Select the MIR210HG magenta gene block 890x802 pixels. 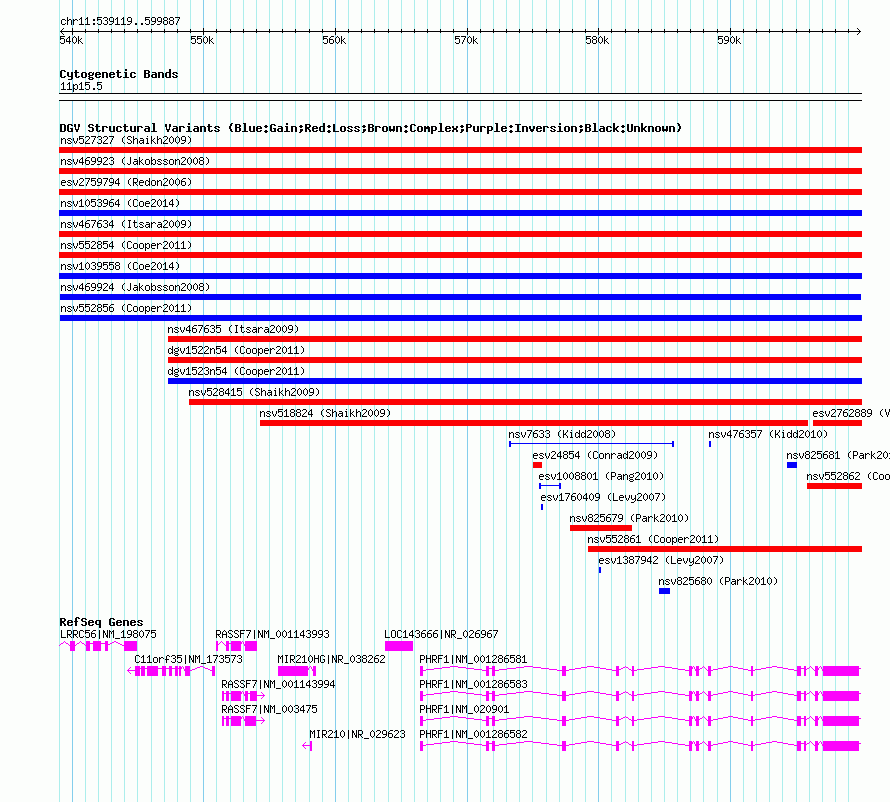click(296, 671)
